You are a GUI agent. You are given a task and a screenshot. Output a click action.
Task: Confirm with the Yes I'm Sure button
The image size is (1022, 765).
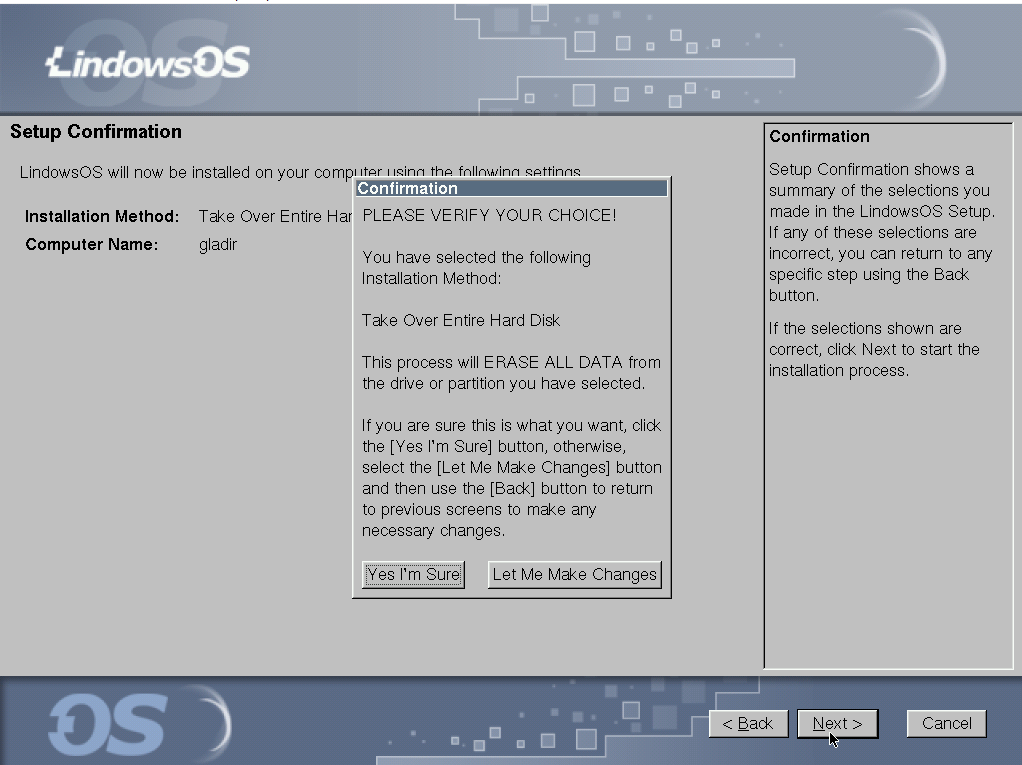413,574
